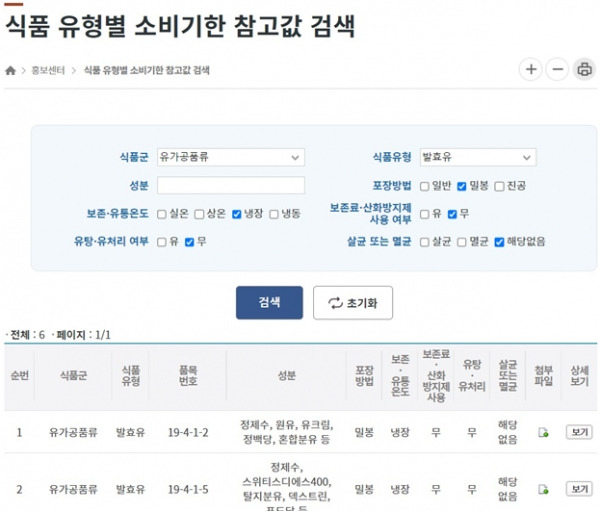This screenshot has height=511, width=600.
Task: Check the 진공 packaging checkbox
Action: [499, 186]
